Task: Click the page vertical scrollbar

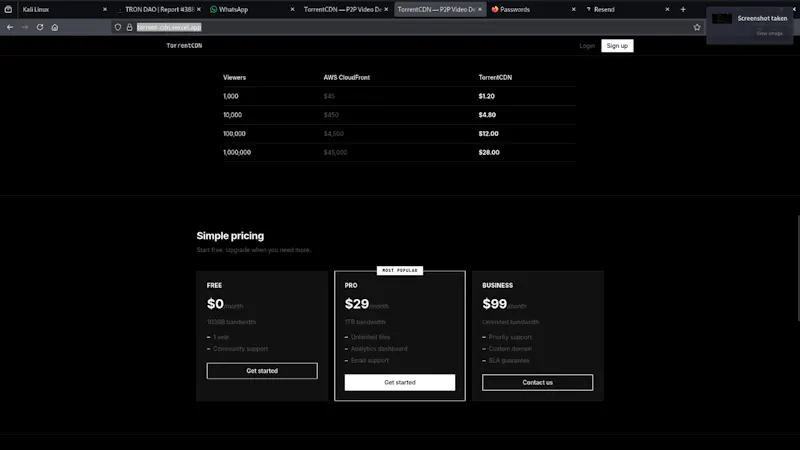Action: pos(797,268)
